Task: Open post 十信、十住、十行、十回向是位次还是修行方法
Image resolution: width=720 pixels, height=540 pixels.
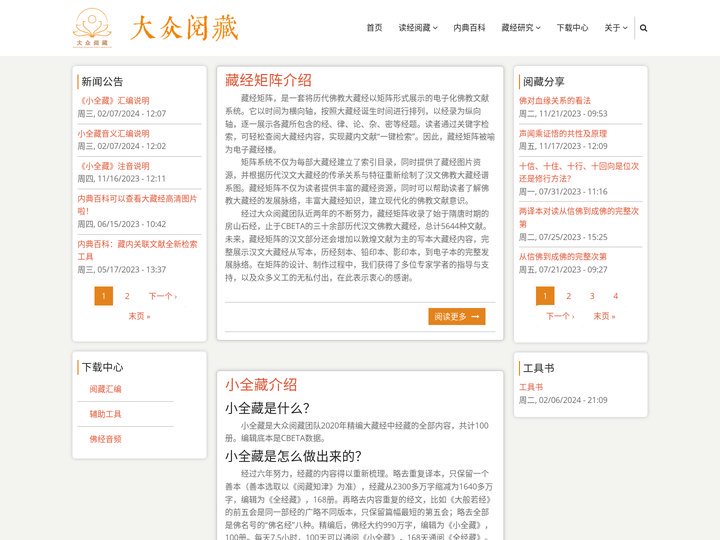Action: (x=579, y=172)
